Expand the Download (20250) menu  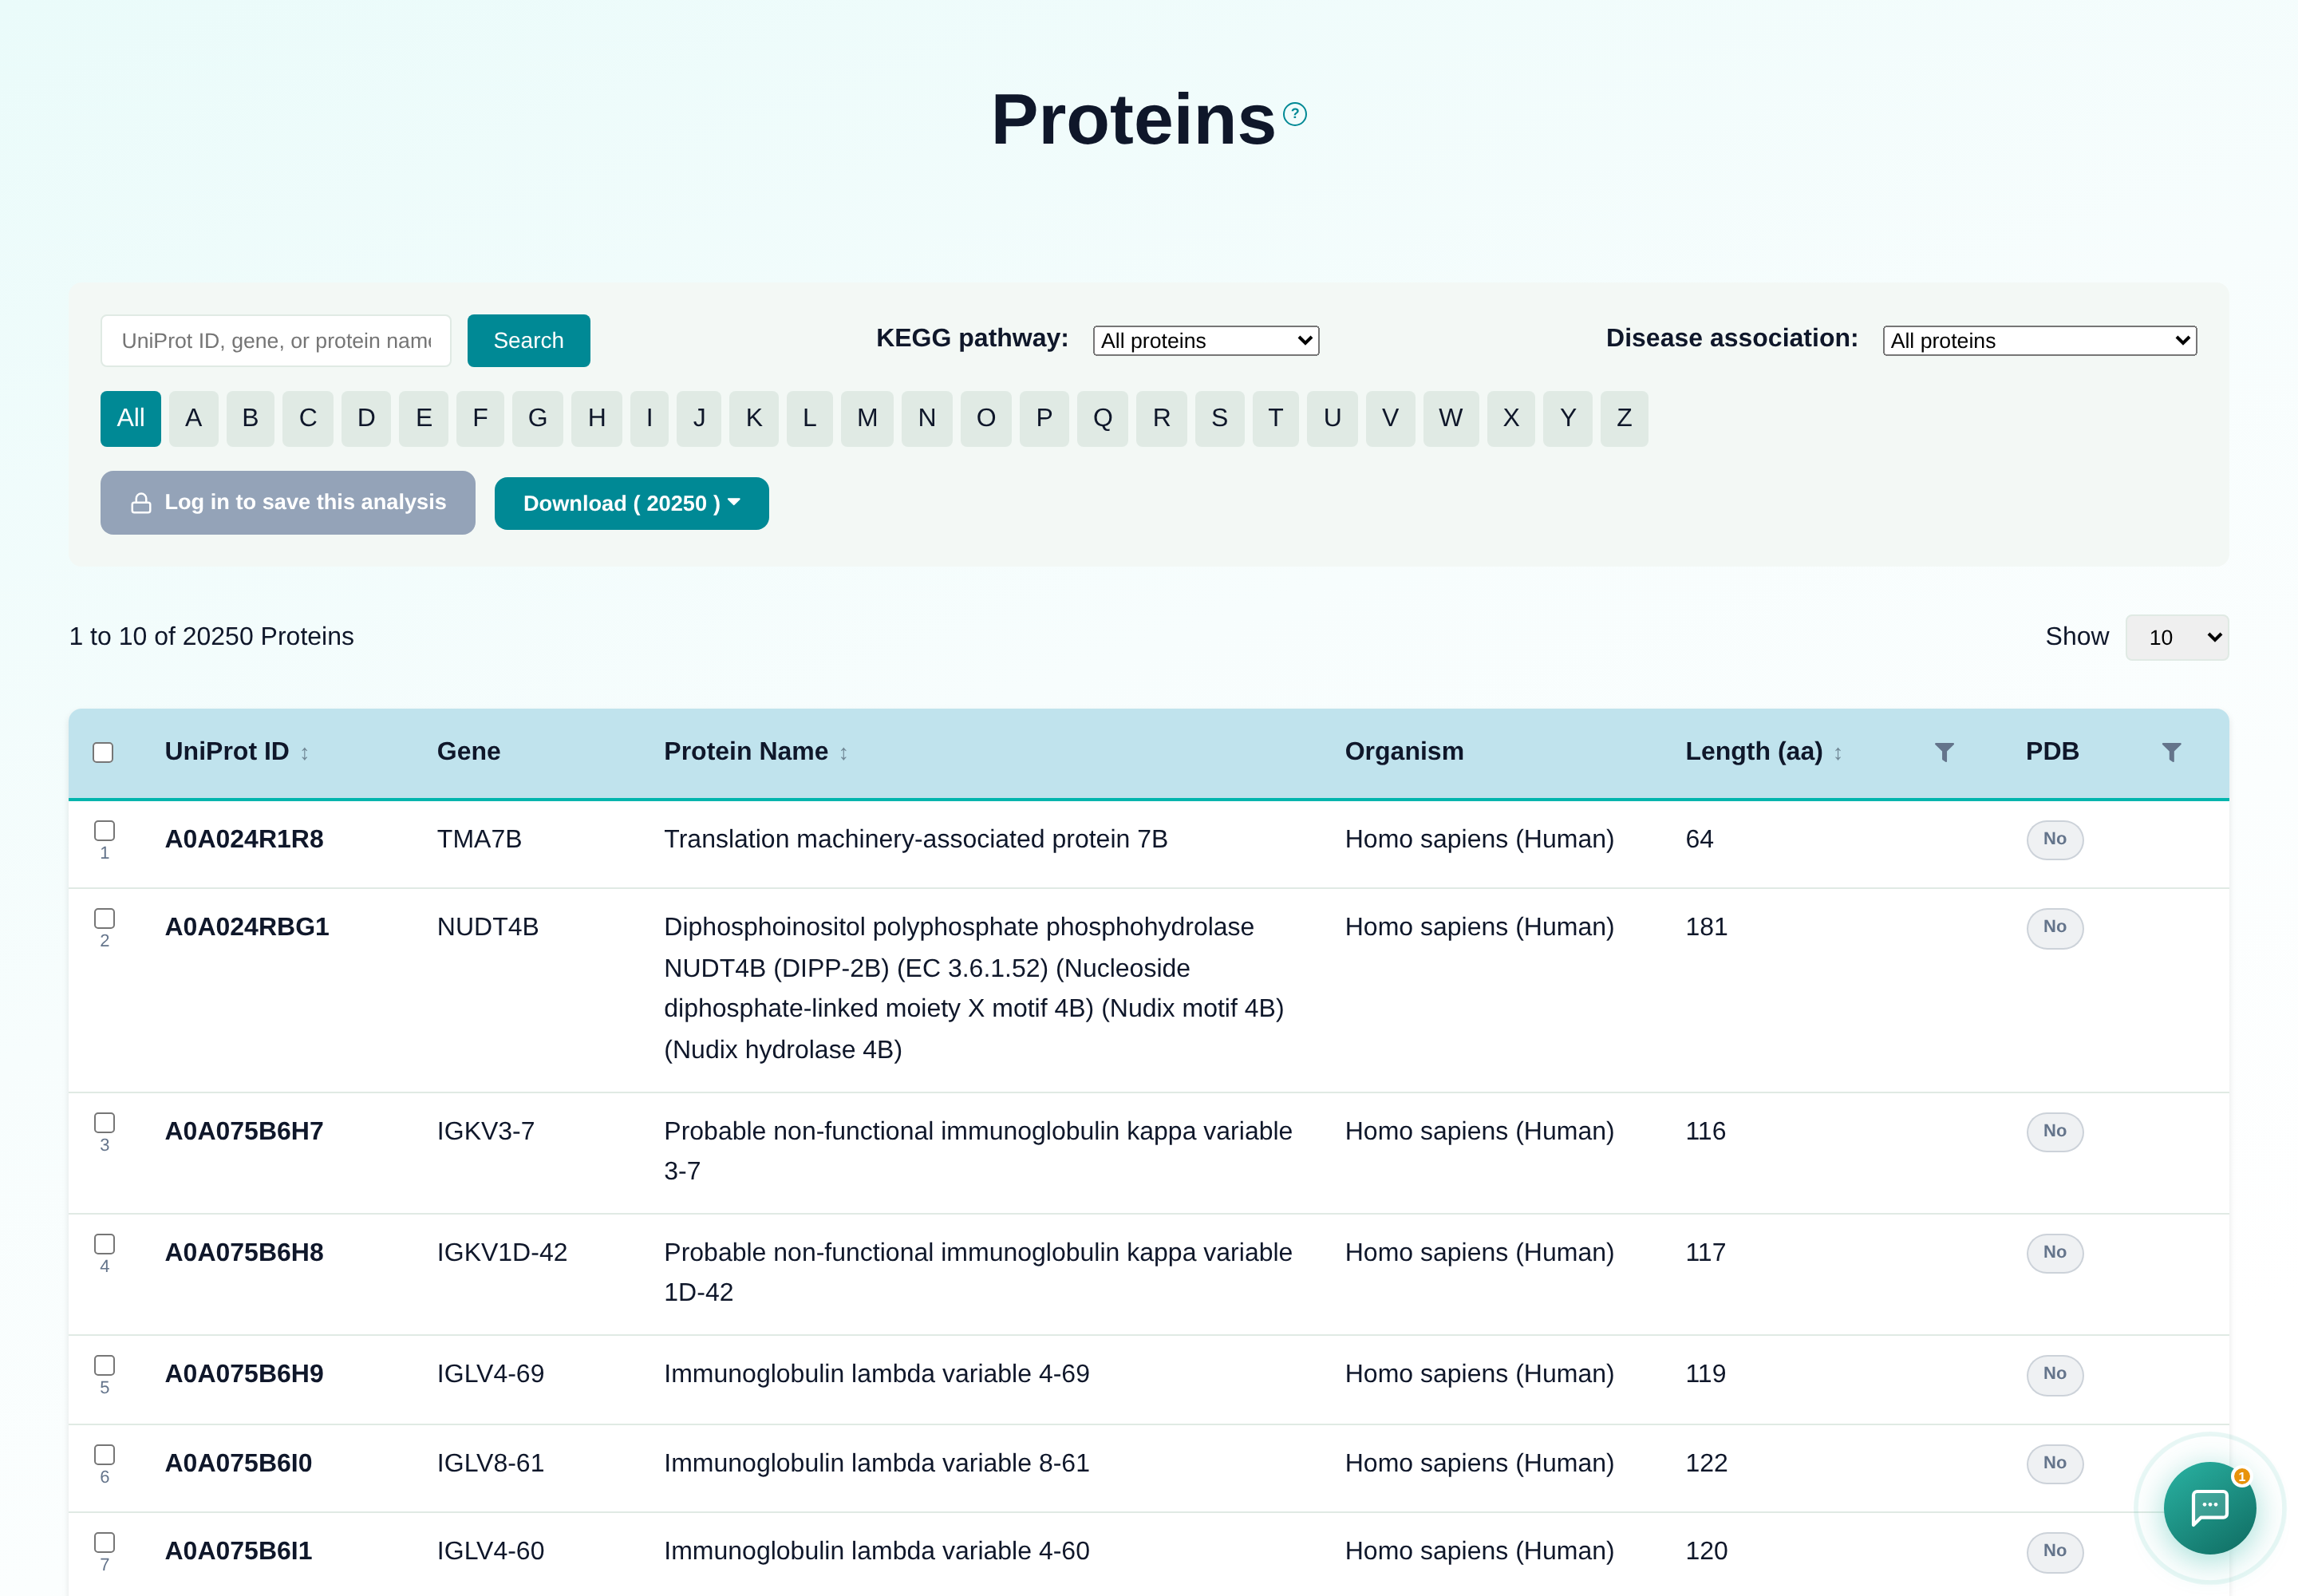click(x=631, y=503)
